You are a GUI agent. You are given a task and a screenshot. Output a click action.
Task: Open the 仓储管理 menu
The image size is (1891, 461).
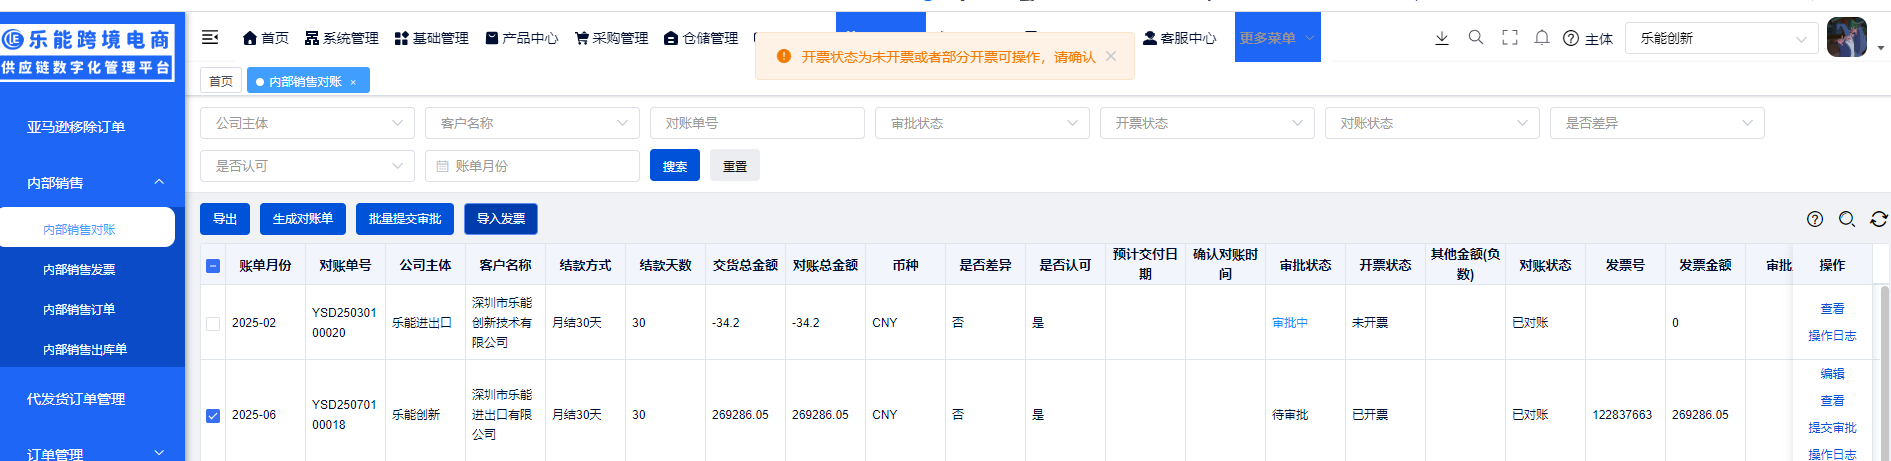[x=701, y=38]
